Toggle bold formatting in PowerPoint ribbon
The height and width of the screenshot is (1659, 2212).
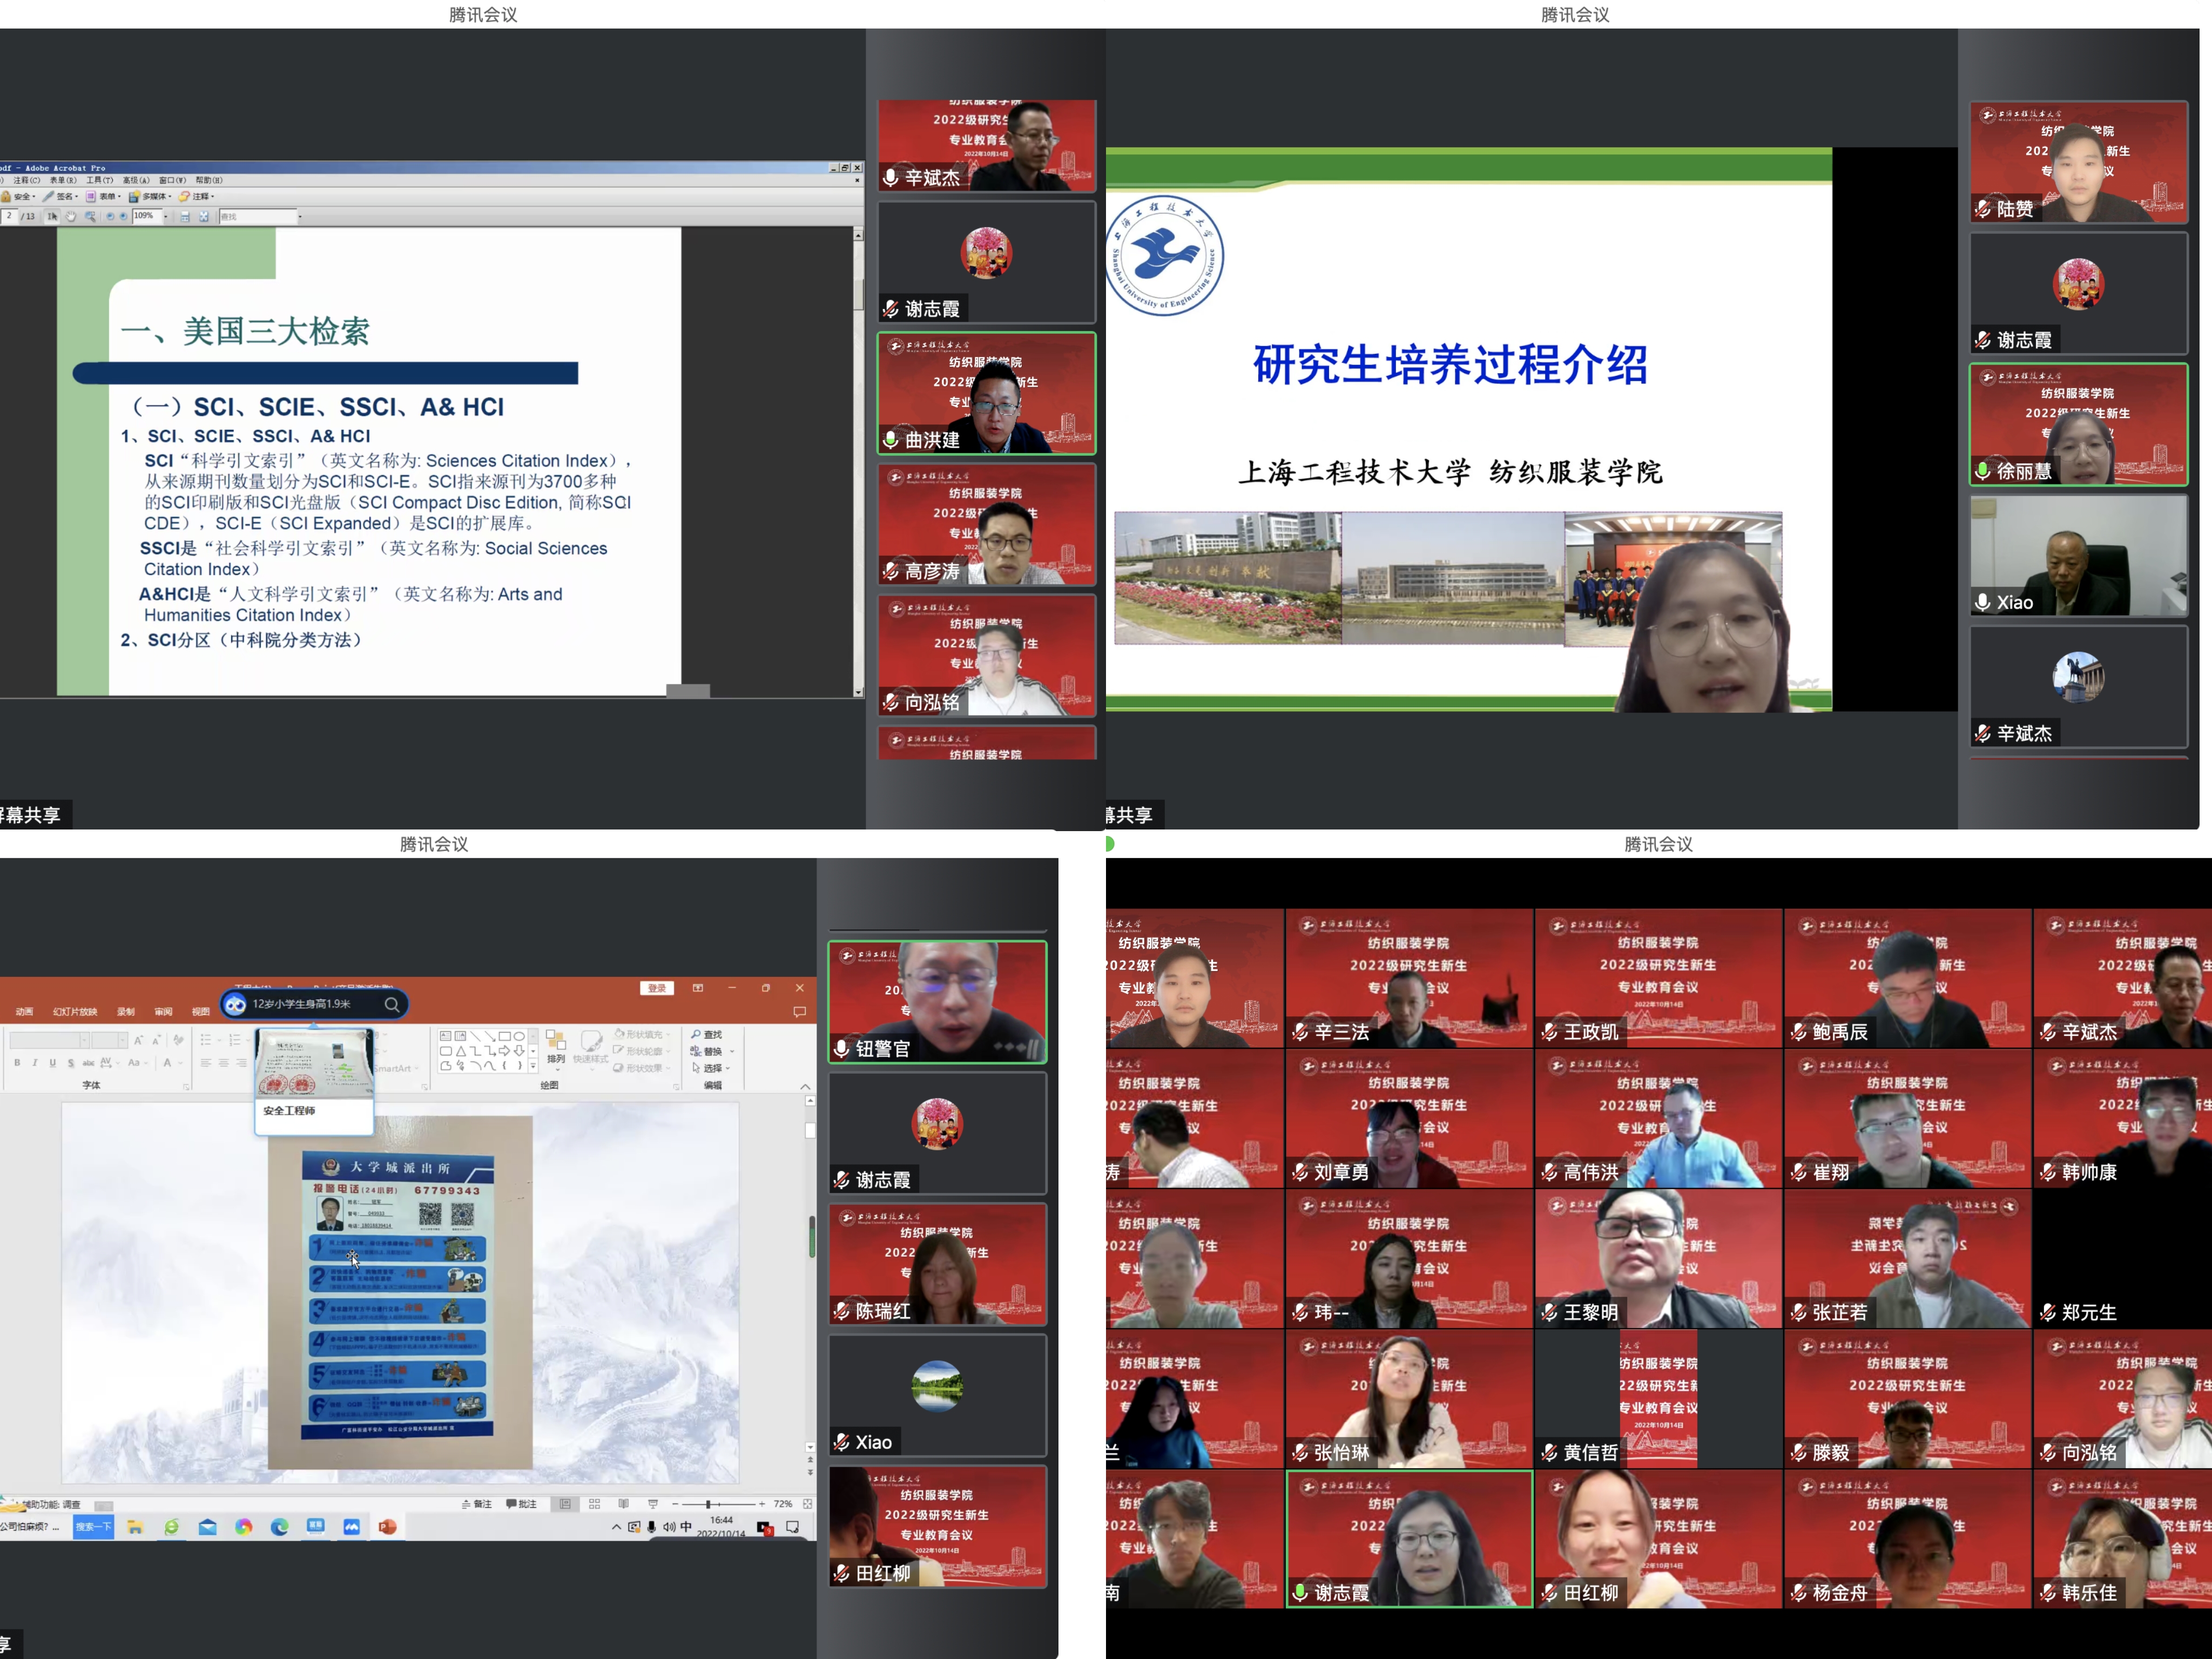[17, 1063]
